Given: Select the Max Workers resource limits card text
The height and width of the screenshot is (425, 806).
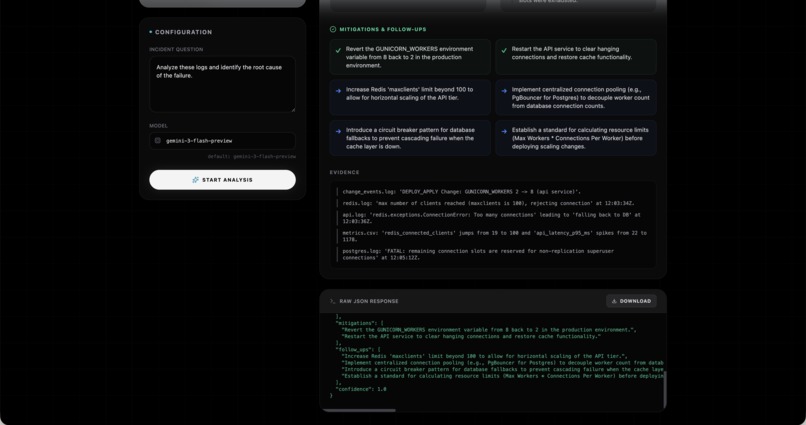Looking at the screenshot, I should 580,138.
